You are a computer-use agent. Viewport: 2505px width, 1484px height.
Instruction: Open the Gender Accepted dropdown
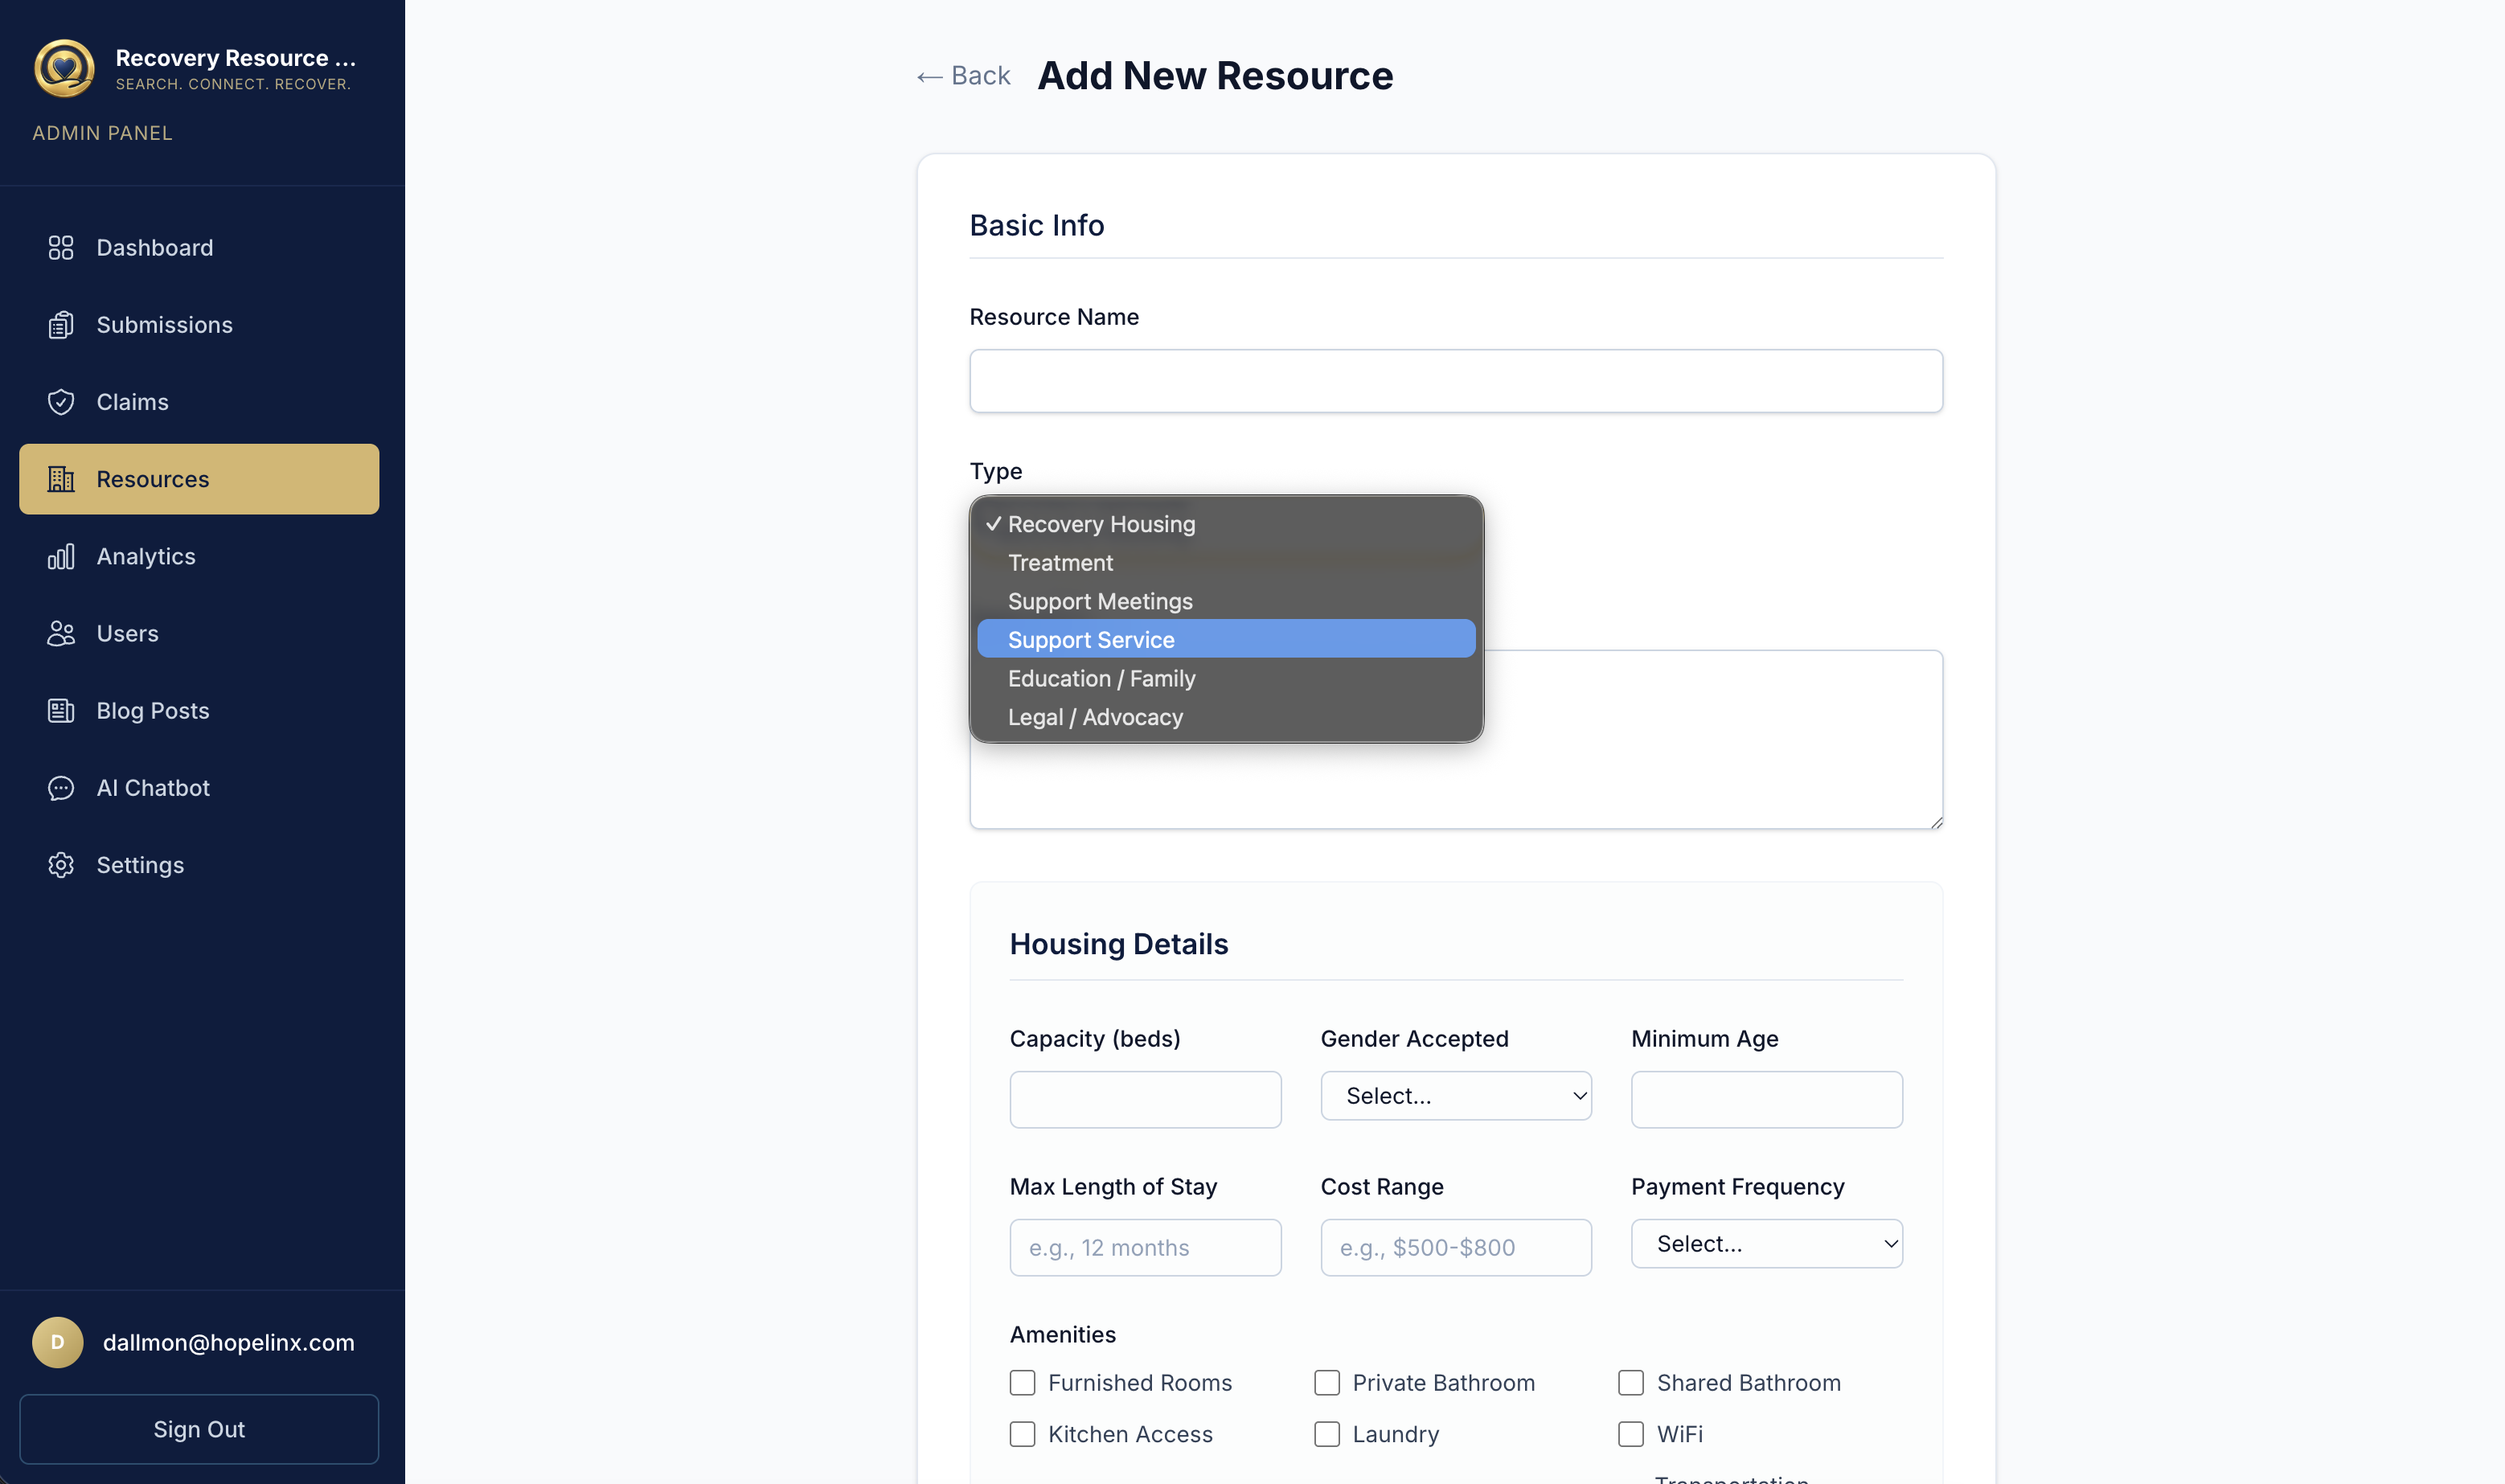[x=1455, y=1096]
